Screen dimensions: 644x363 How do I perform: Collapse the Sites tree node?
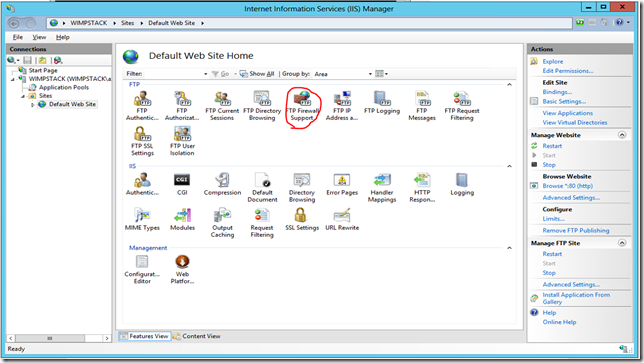[23, 96]
